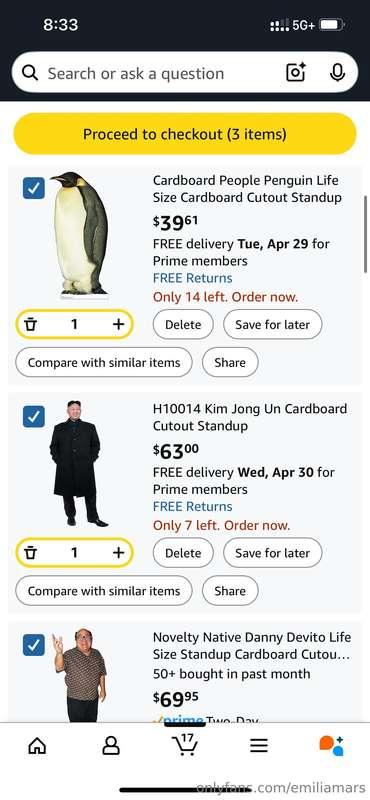Image resolution: width=370 pixels, height=800 pixels.
Task: Open Danny Devito cutout product thumbnail
Action: click(79, 674)
